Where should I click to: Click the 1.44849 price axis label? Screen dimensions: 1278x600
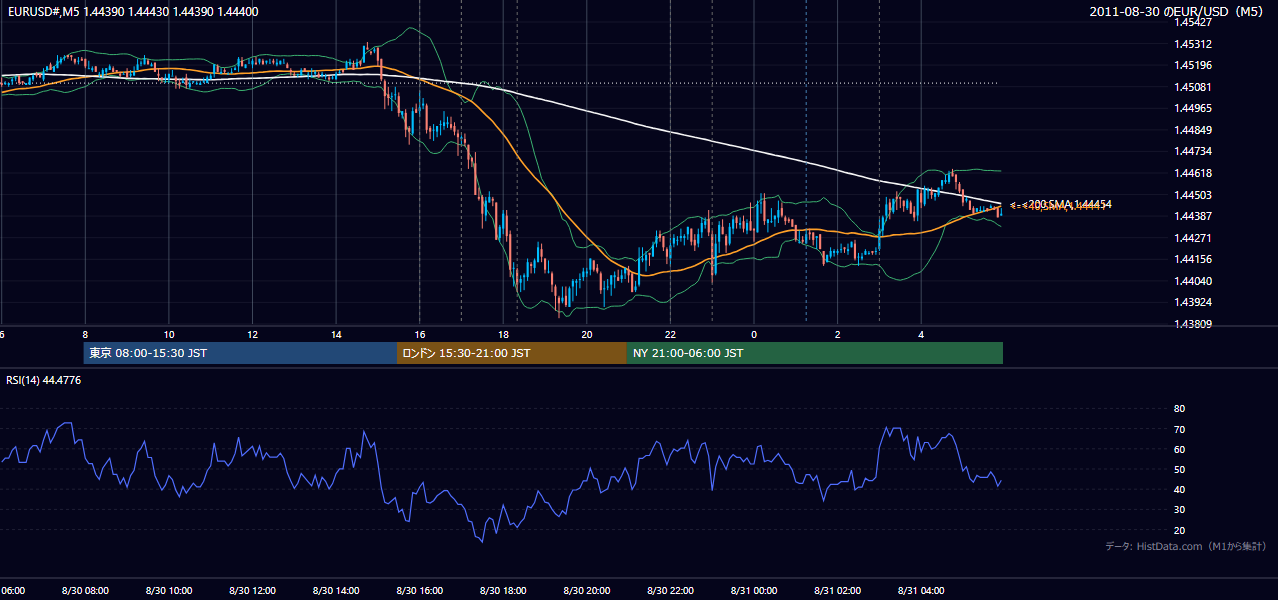[x=1192, y=130]
